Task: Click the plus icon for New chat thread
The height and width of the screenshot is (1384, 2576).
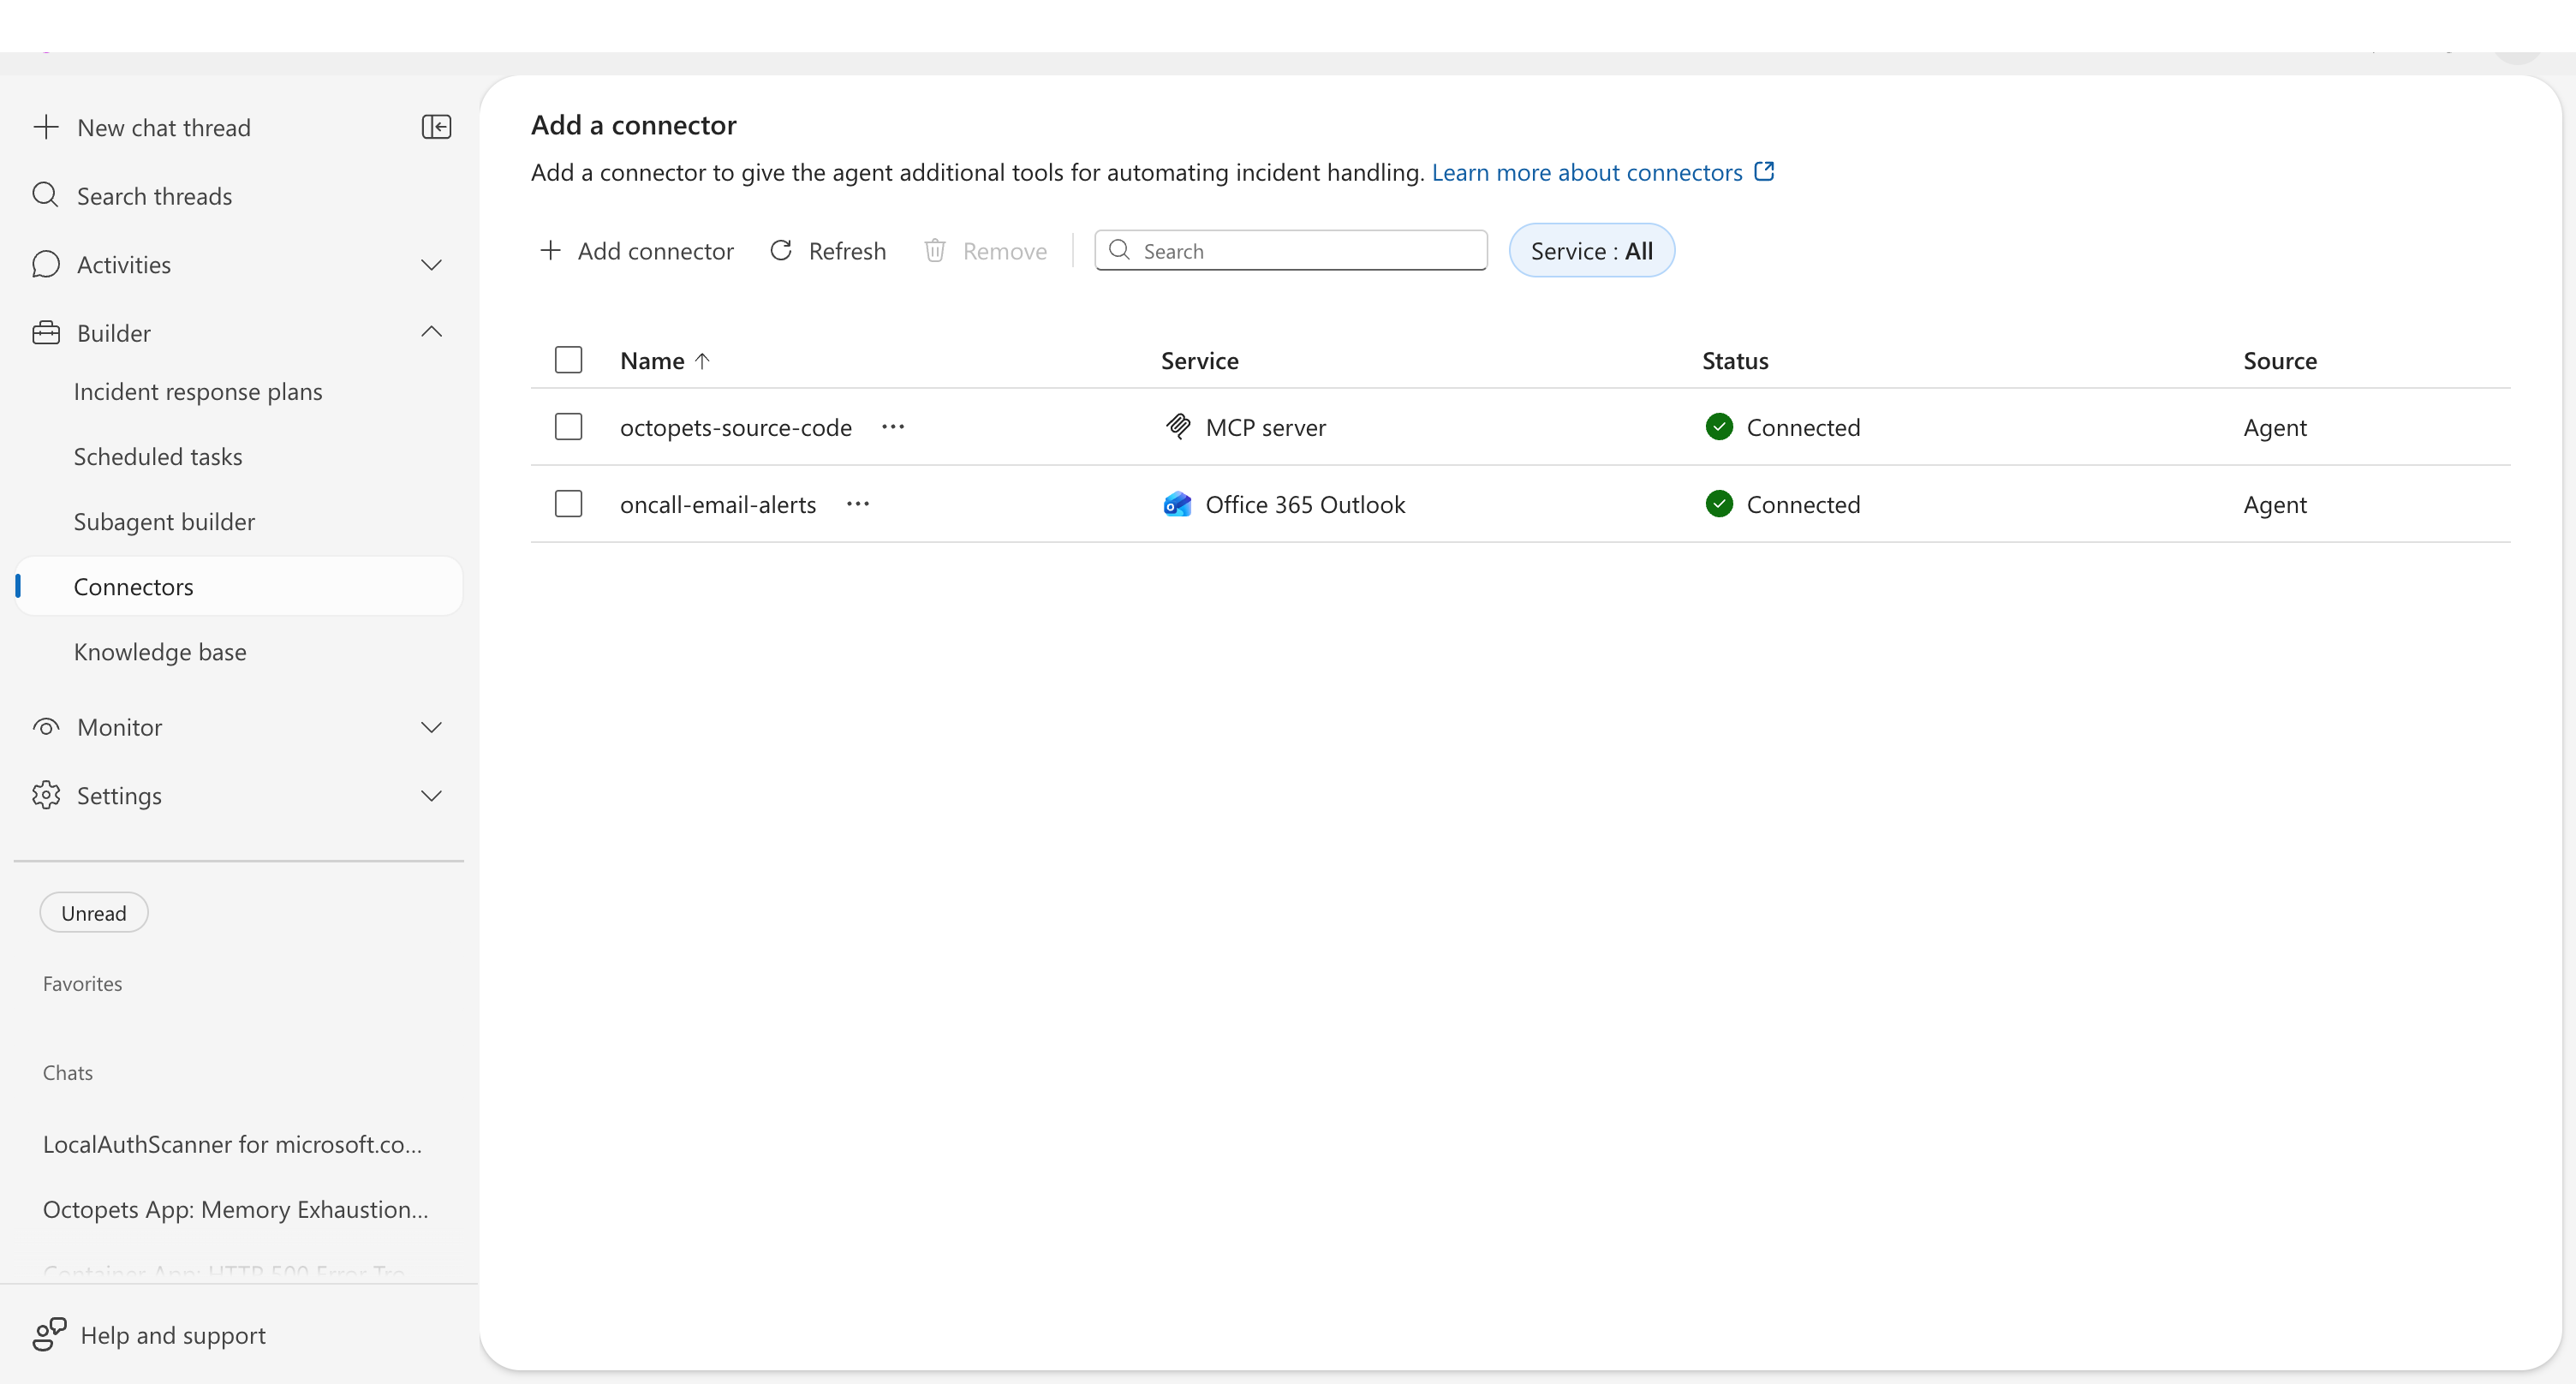Action: pyautogui.click(x=46, y=127)
